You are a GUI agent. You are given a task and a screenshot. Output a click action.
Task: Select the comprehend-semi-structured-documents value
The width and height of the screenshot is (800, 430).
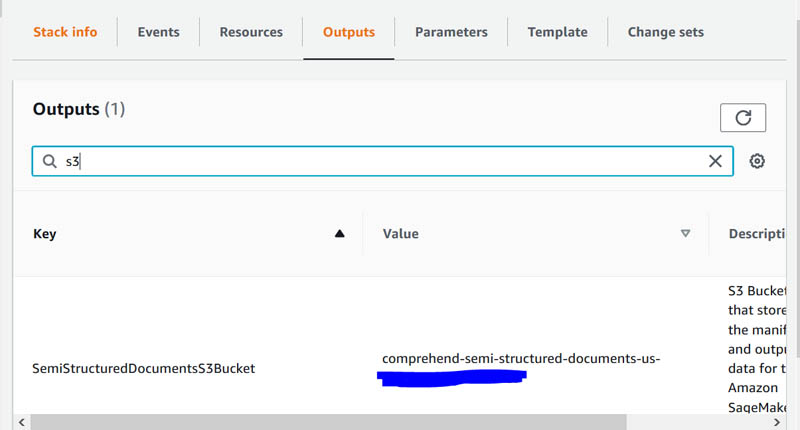click(521, 359)
